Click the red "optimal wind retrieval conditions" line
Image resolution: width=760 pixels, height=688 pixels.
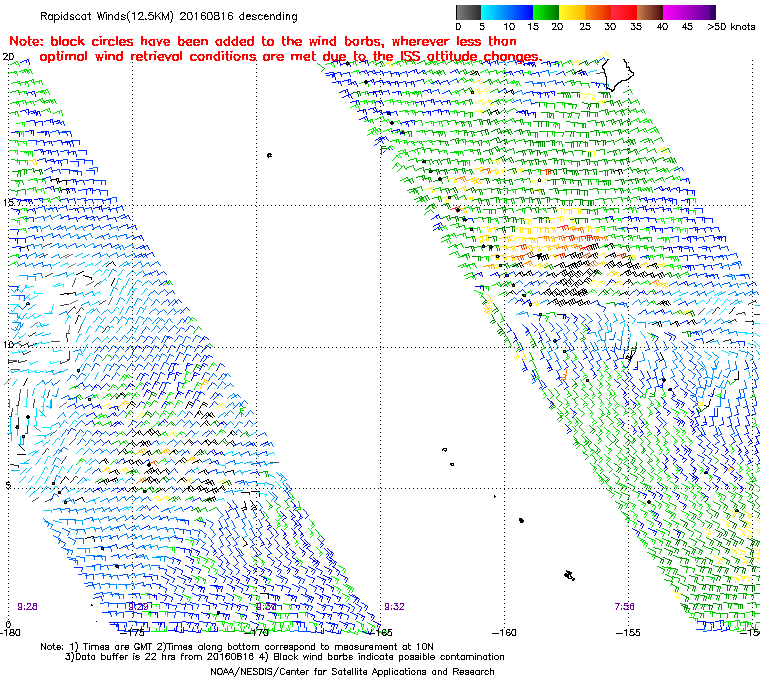[291, 56]
